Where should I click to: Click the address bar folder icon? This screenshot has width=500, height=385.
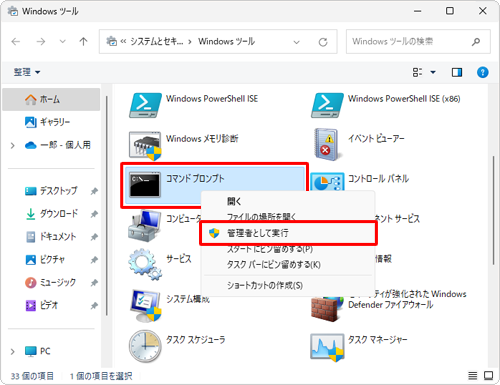111,41
